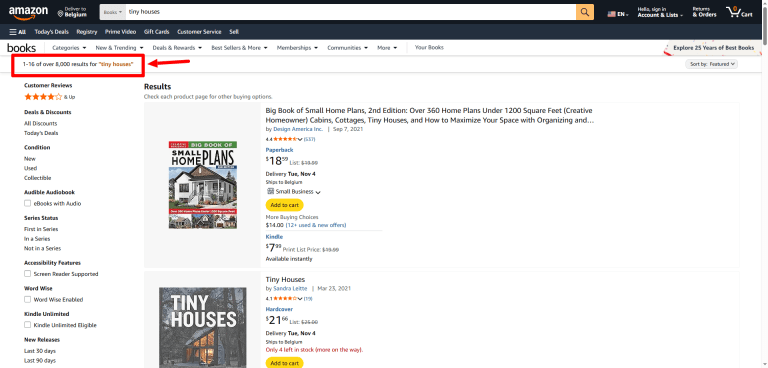This screenshot has height=368, width=768.
Task: Enable eBooks with Audio checkbox
Action: [x=27, y=203]
